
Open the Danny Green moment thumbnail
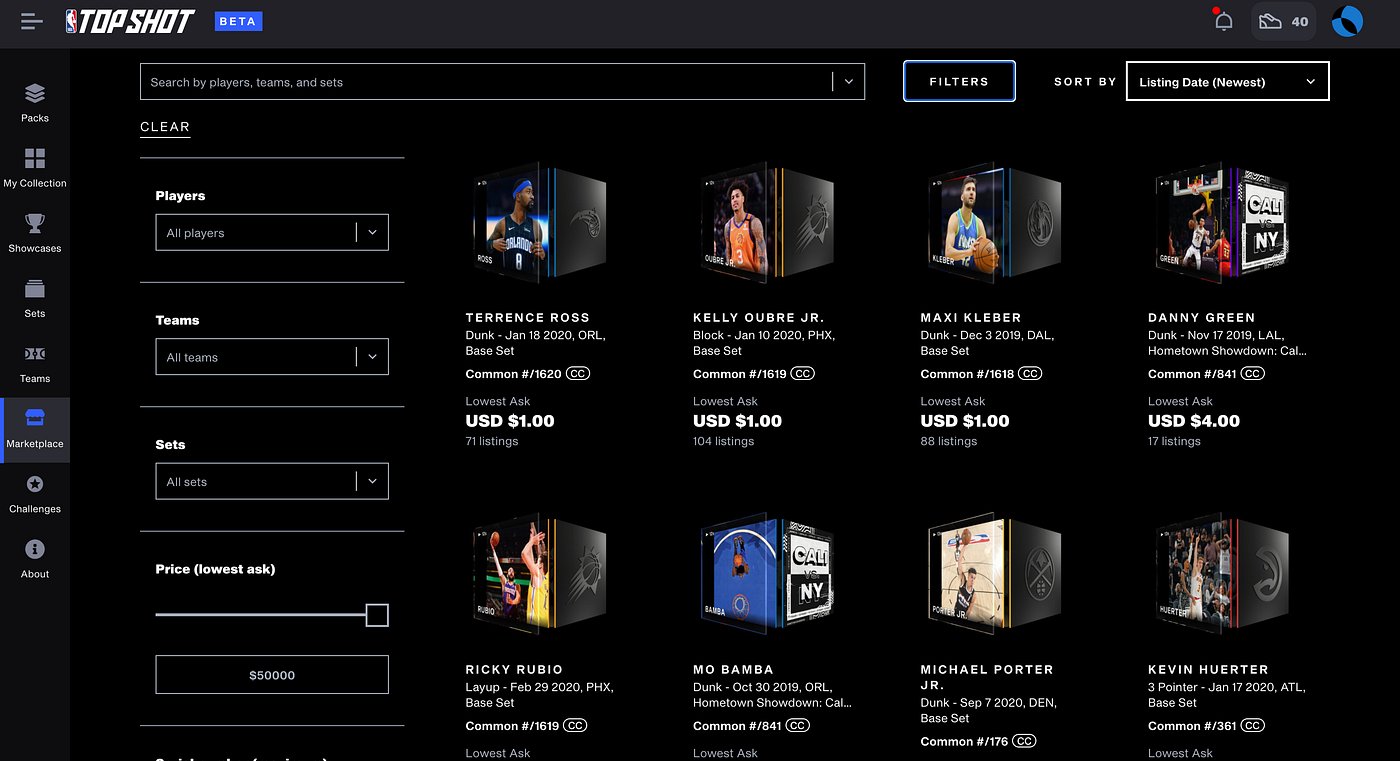tap(1222, 225)
